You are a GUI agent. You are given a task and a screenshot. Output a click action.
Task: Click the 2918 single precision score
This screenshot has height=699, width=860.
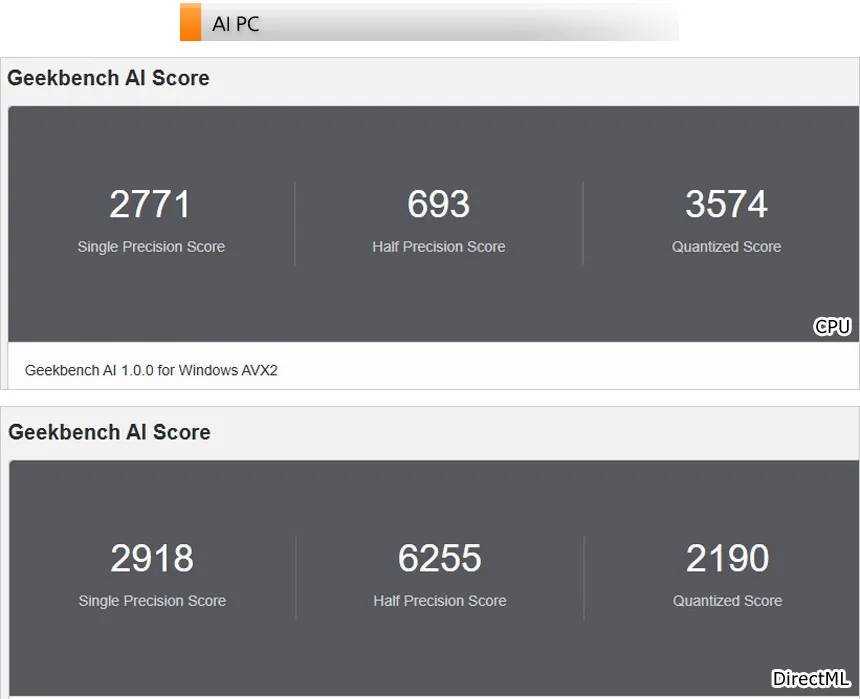click(152, 559)
